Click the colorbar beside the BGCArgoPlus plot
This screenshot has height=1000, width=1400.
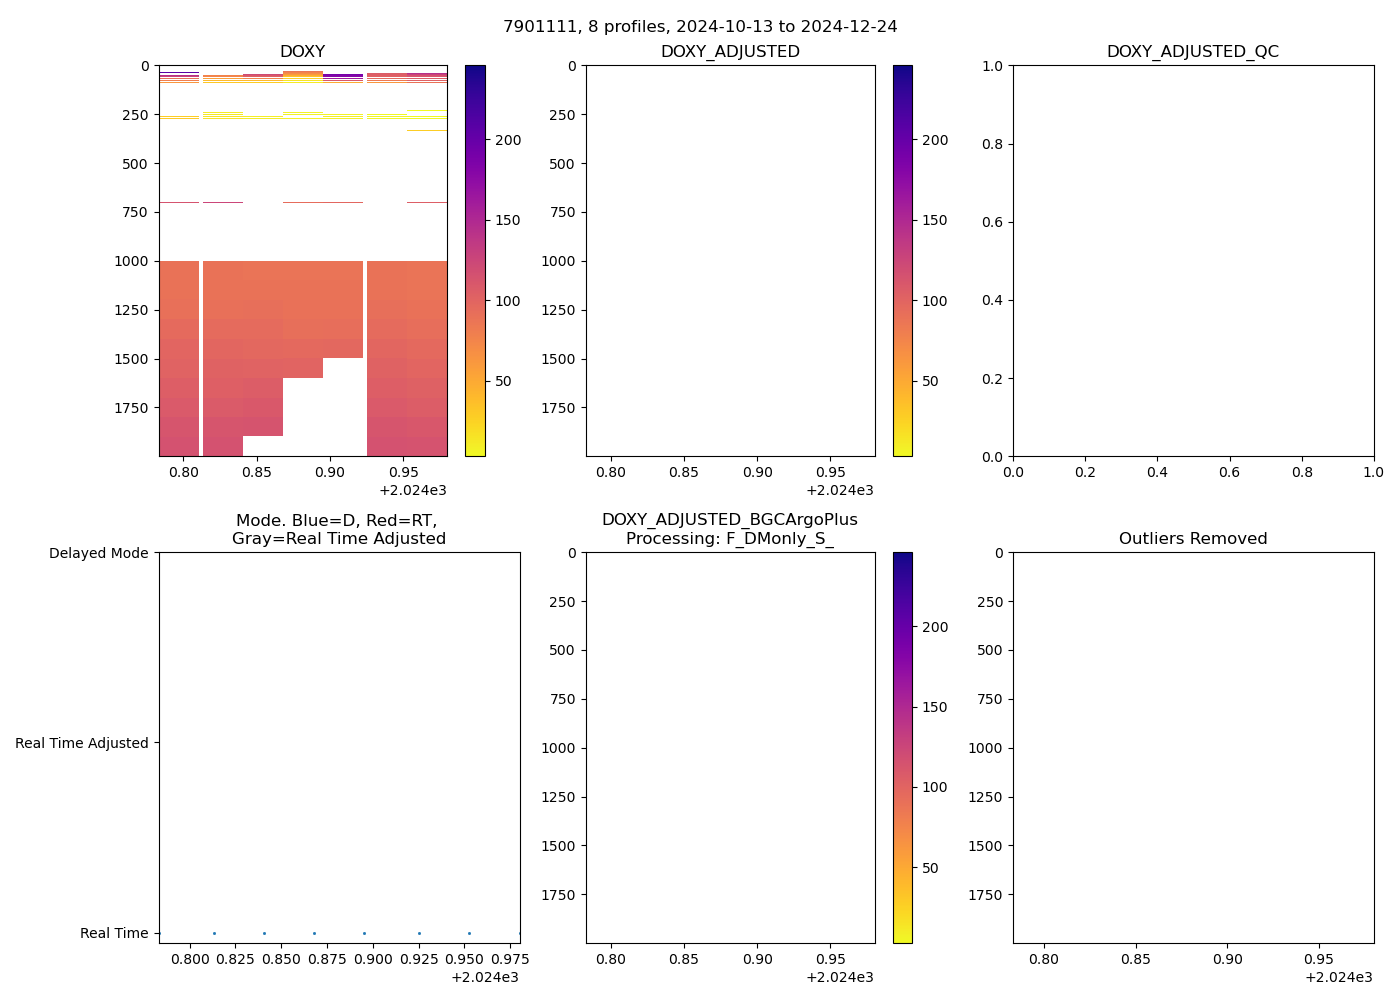click(902, 747)
